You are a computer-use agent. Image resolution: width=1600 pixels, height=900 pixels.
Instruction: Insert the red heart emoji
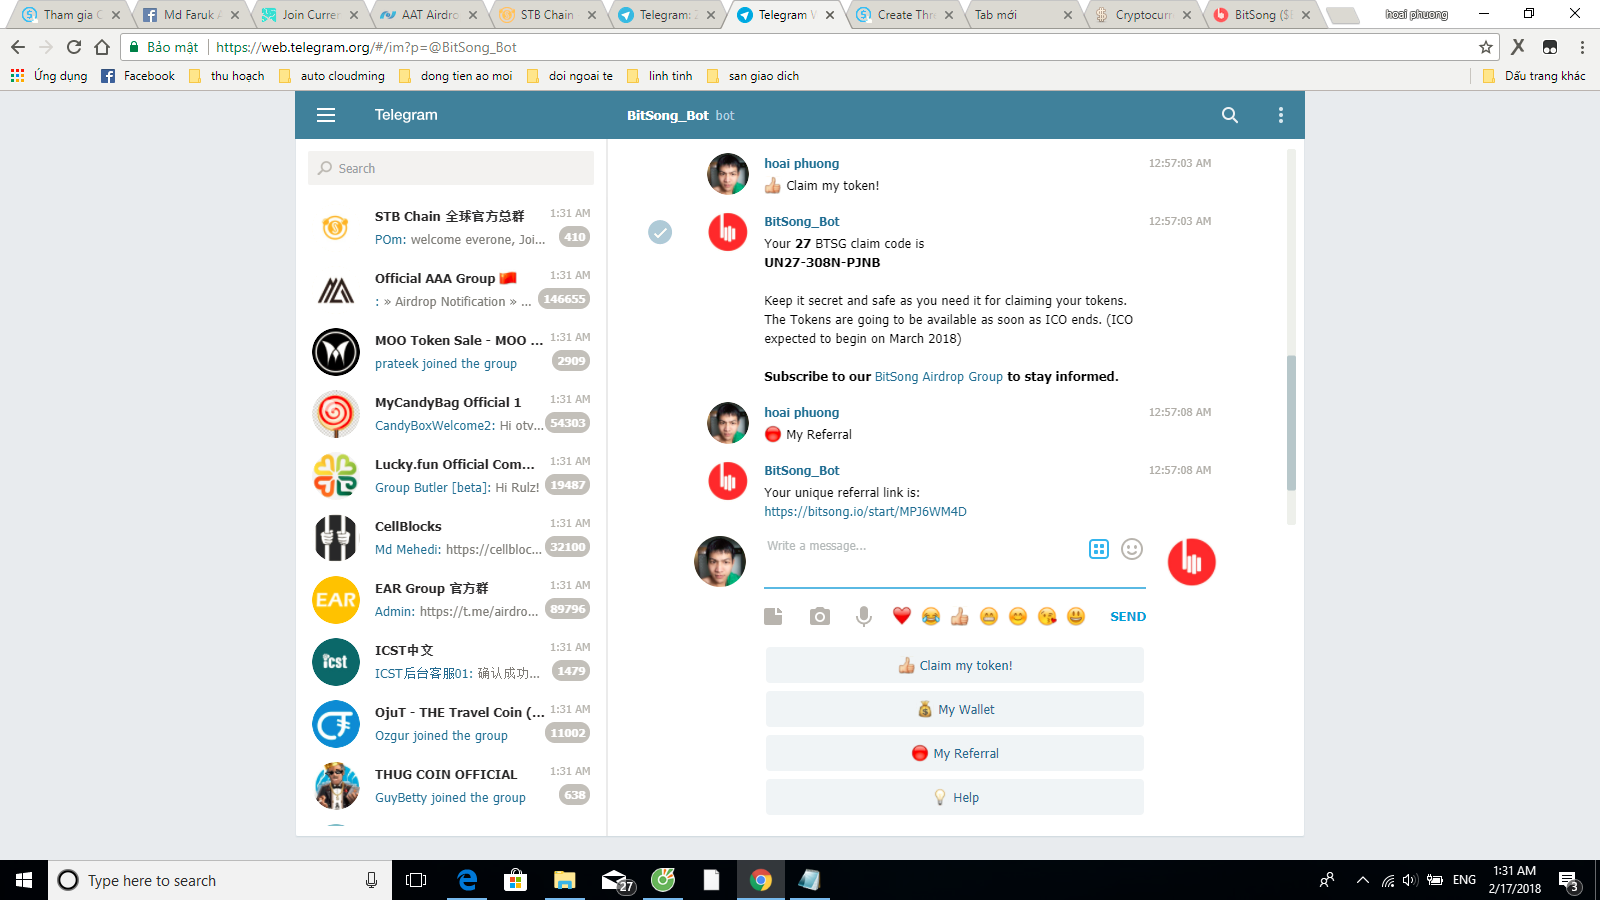902,616
